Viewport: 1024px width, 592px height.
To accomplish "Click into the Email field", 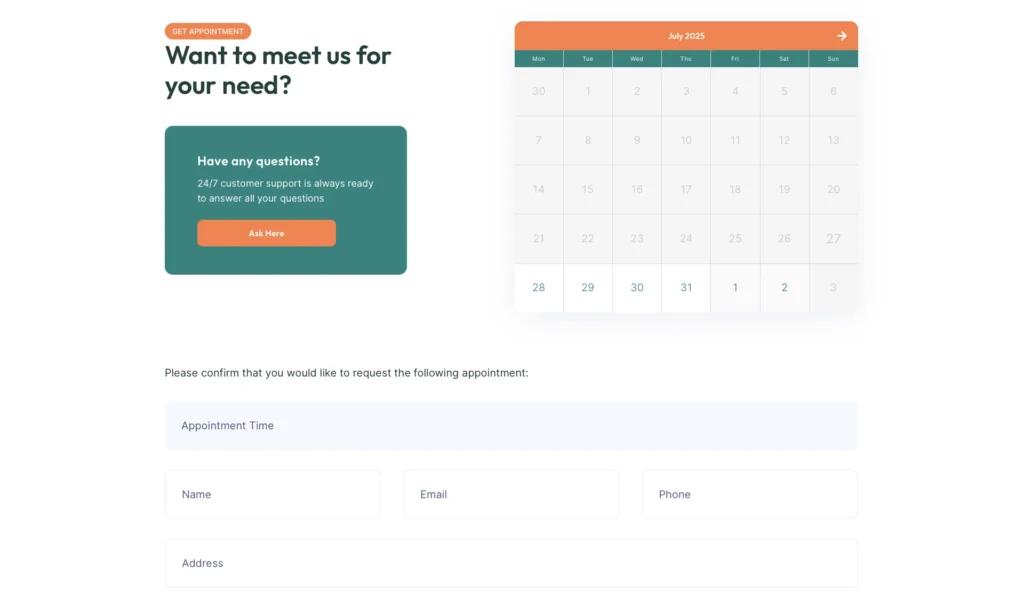I will tap(511, 495).
